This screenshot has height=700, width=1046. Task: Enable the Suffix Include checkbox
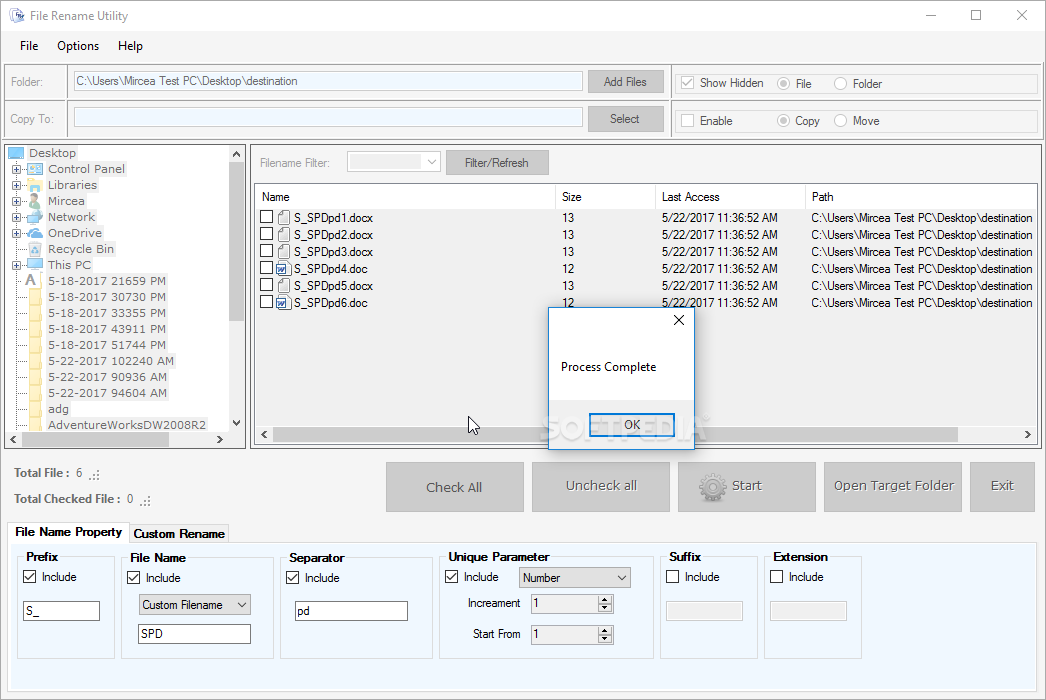[672, 577]
